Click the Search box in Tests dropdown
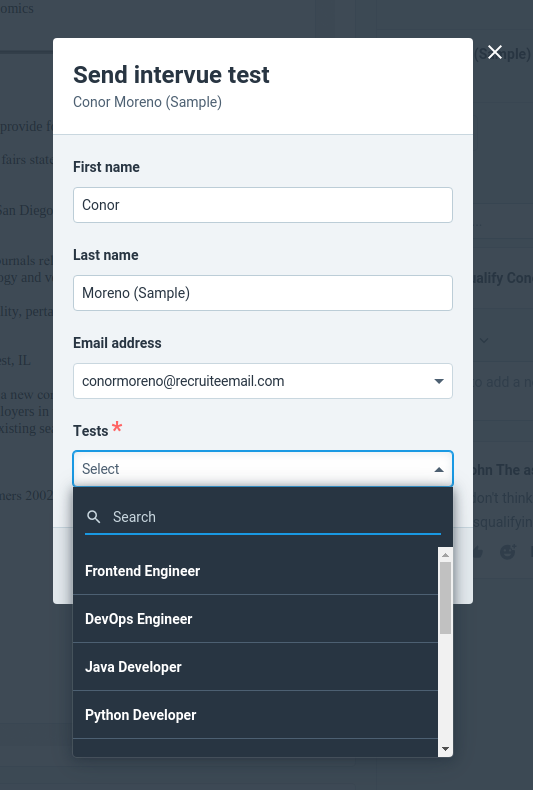The width and height of the screenshot is (533, 790). click(263, 517)
